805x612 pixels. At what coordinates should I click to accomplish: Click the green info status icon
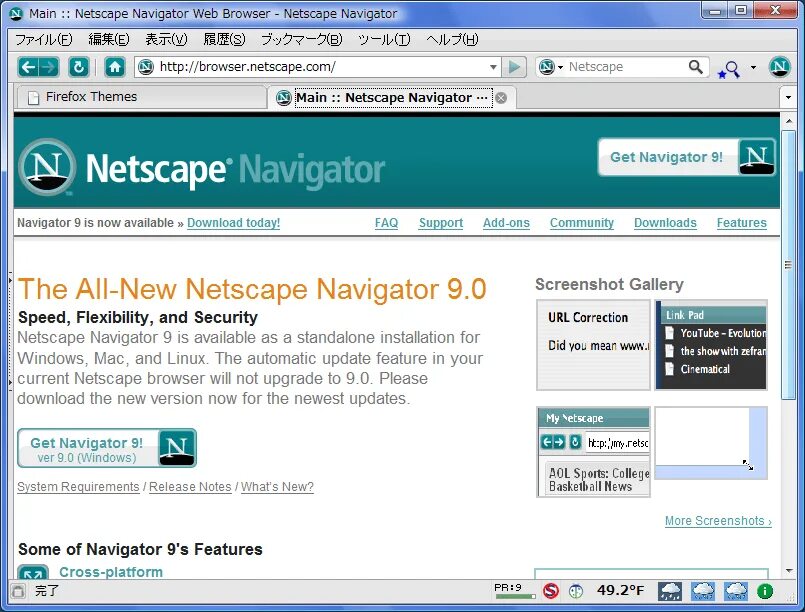pos(765,591)
